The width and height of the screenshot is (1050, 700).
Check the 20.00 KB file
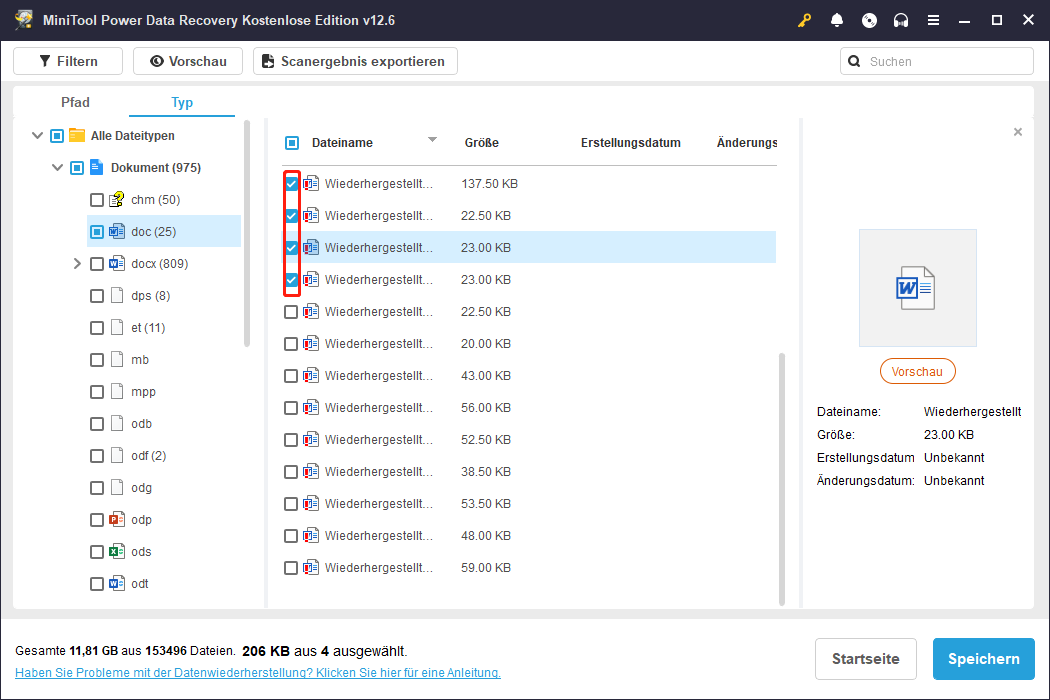point(291,344)
